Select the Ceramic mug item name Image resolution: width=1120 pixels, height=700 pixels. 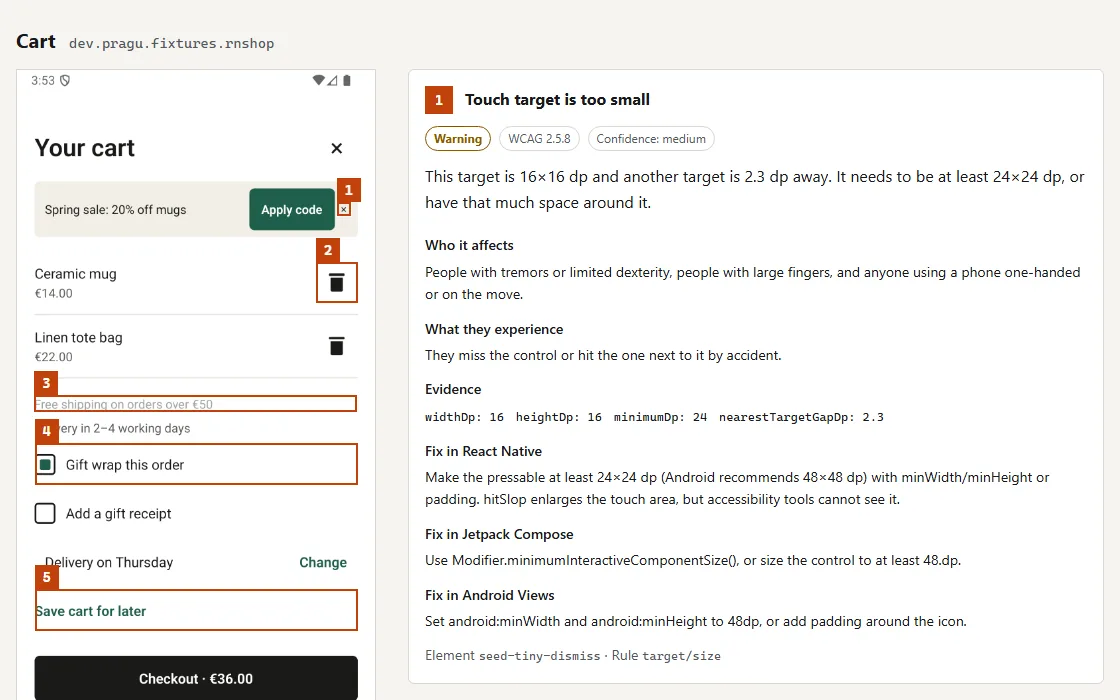coord(76,274)
